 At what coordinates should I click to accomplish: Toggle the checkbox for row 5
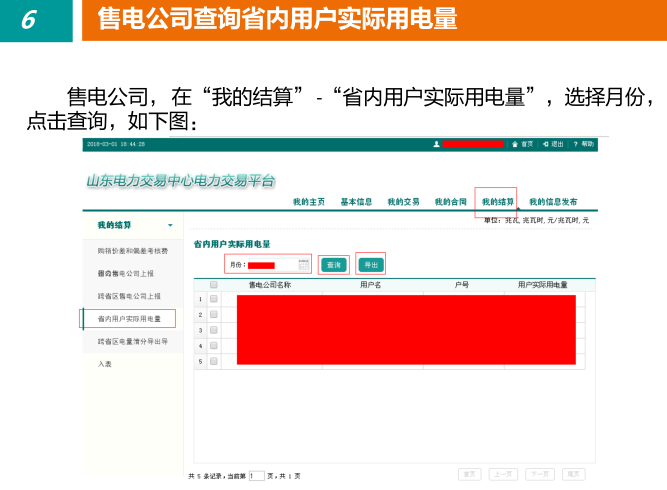pos(213,361)
